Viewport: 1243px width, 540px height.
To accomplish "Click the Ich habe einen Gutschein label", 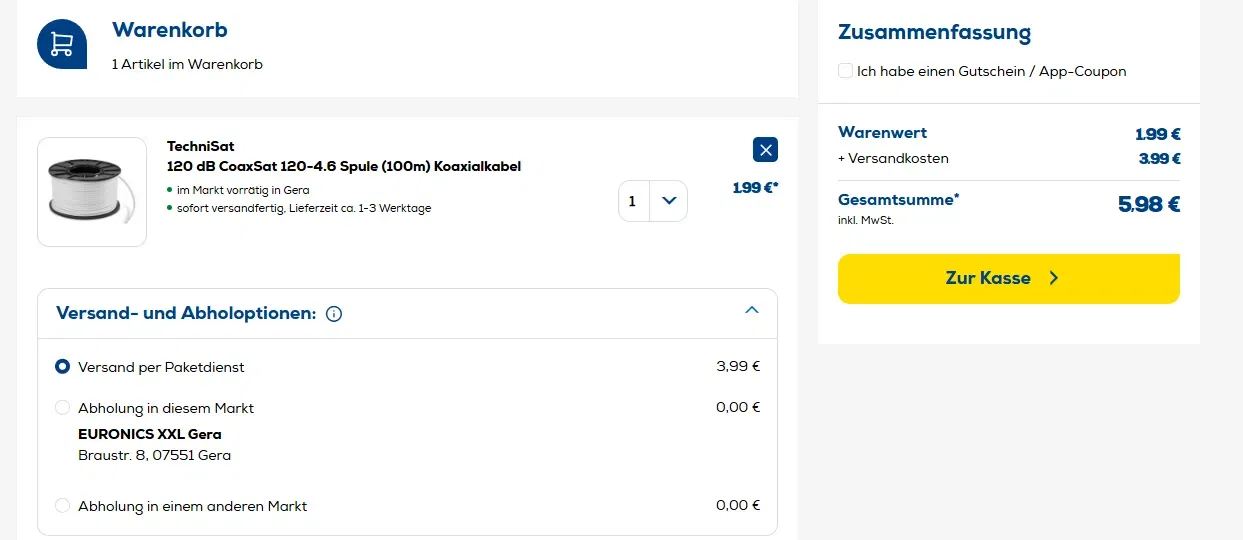I will 991,71.
